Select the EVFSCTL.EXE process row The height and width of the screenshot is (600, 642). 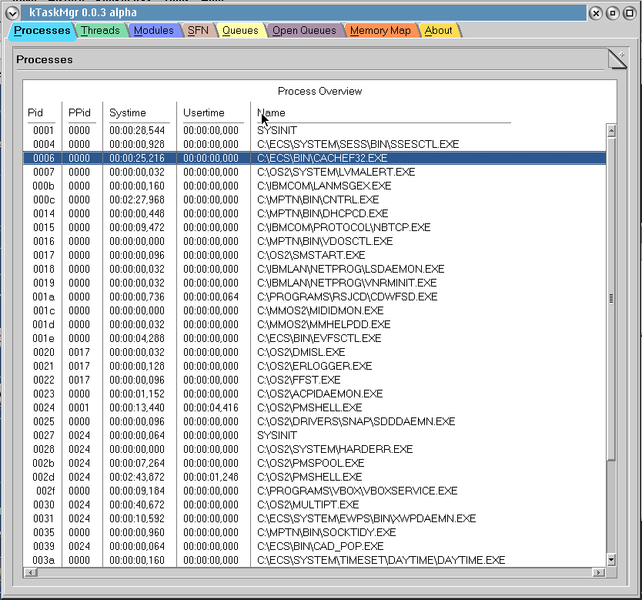[x=314, y=338]
